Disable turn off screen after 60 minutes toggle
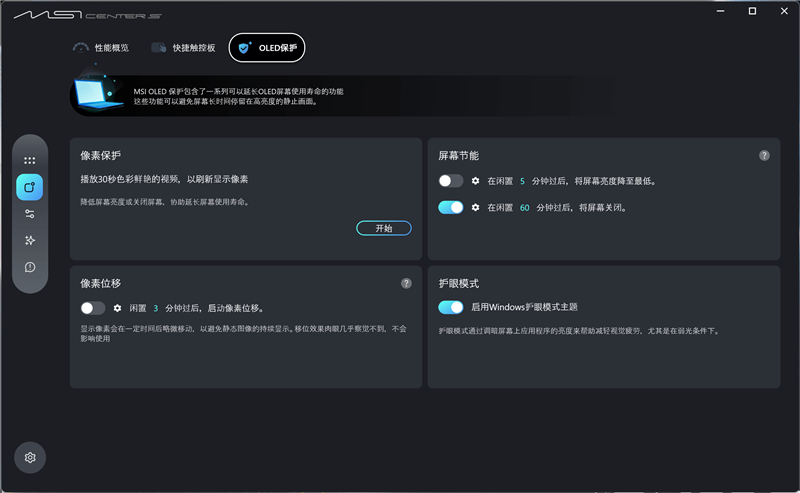 (x=451, y=207)
